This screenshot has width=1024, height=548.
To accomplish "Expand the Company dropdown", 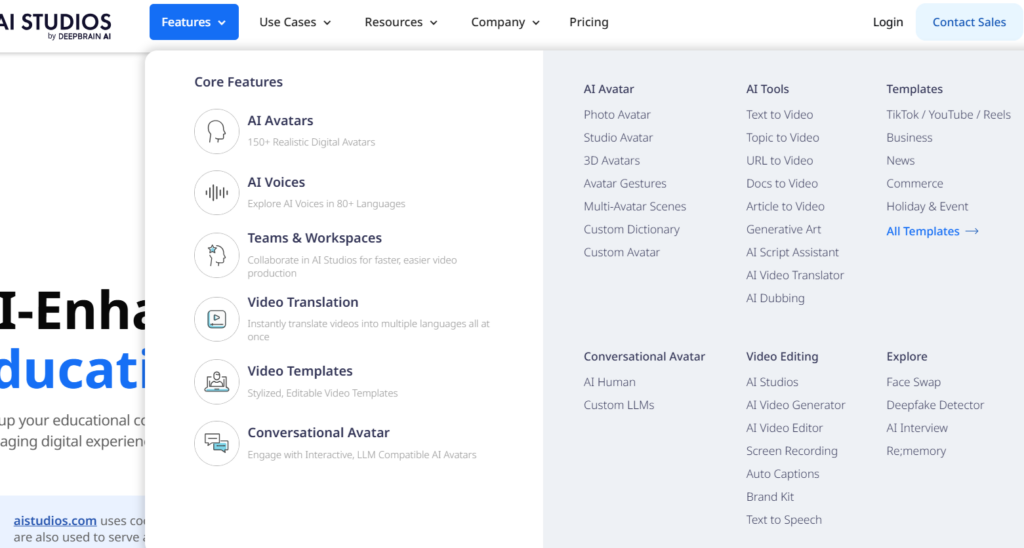I will tap(505, 22).
